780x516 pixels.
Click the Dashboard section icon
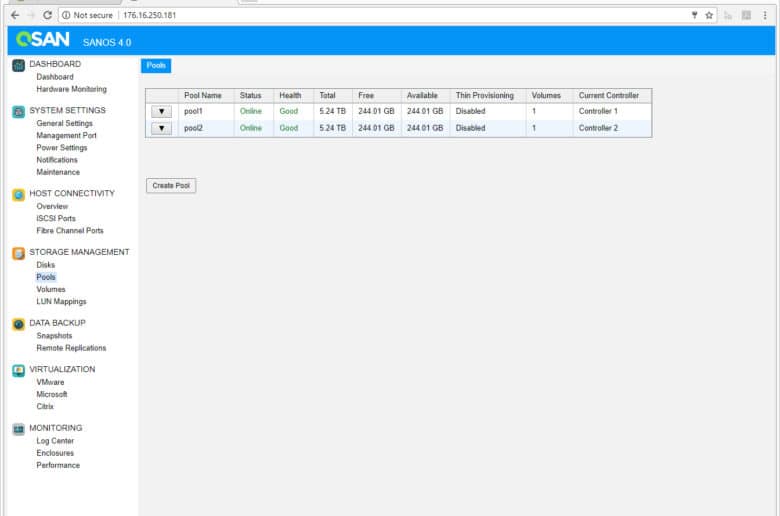18,66
